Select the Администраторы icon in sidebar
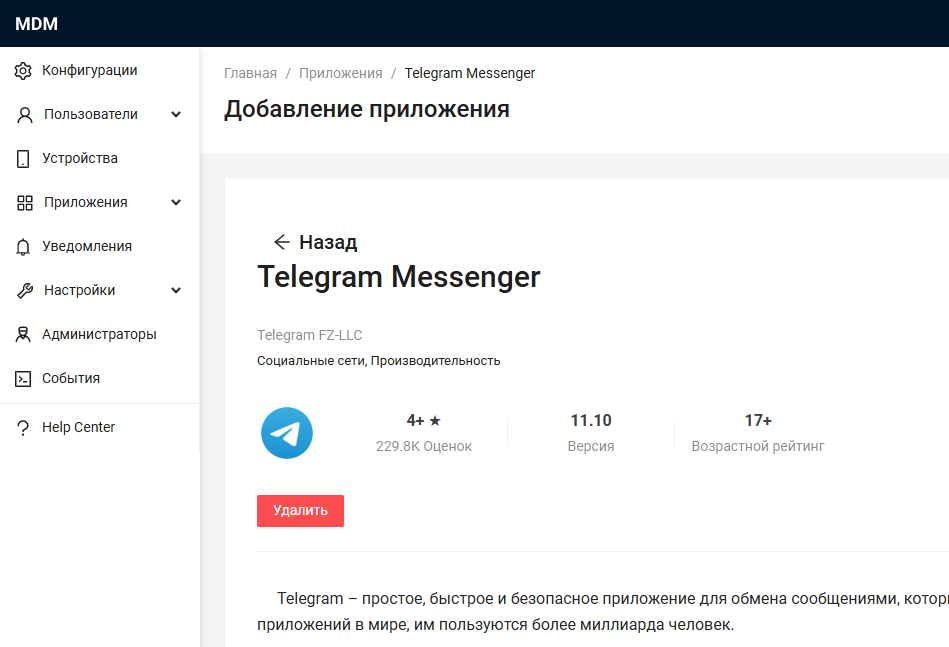This screenshot has height=647, width=949. (x=23, y=335)
